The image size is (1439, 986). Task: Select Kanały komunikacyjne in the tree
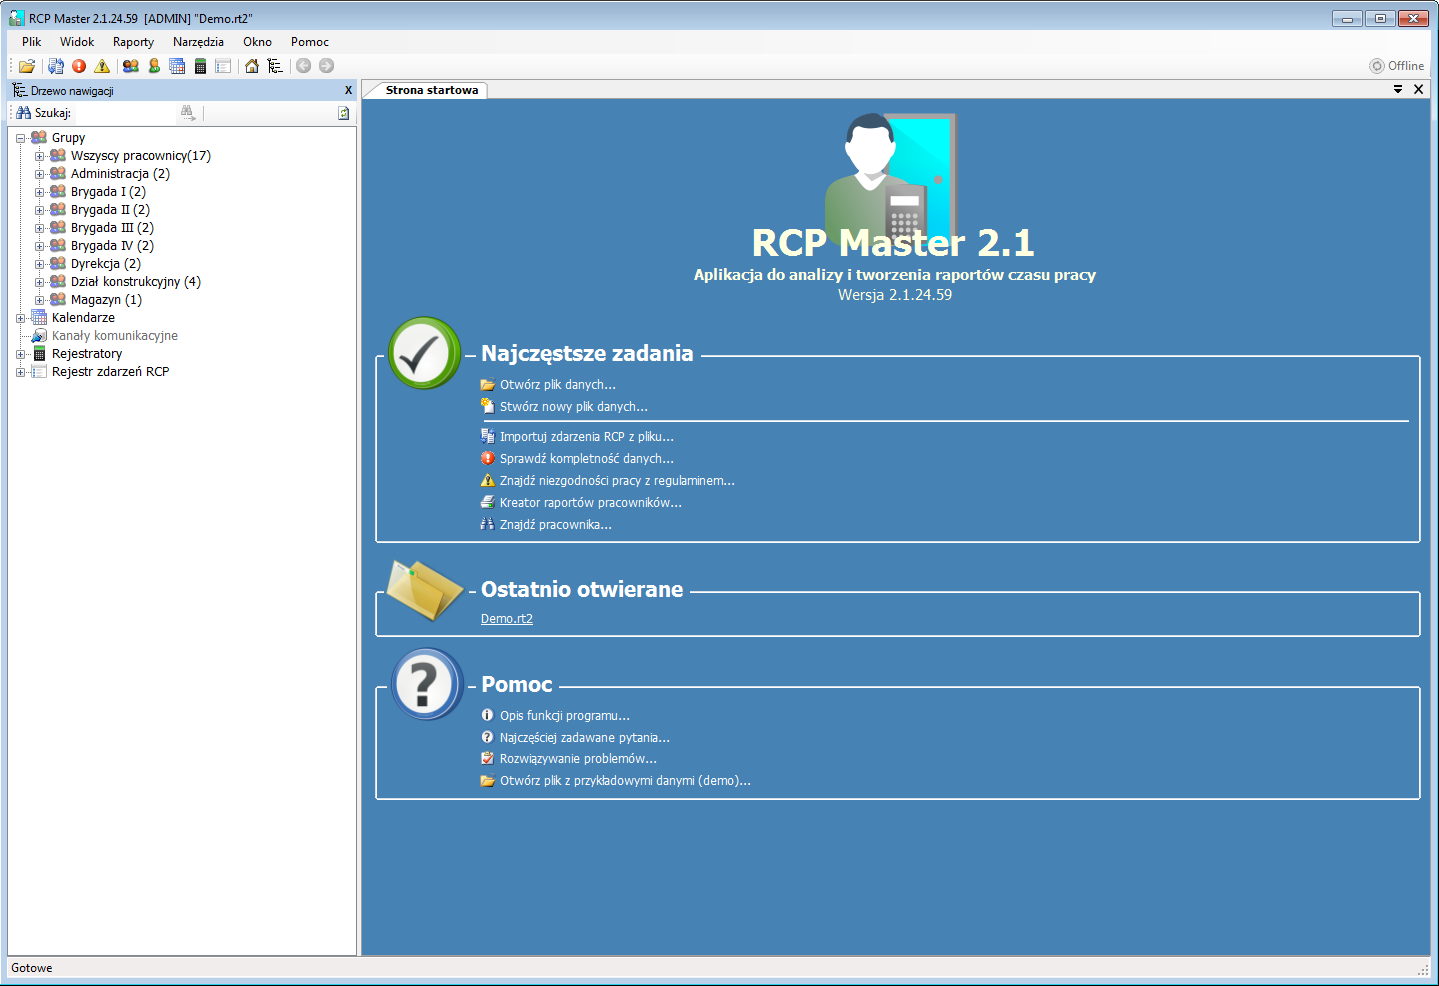point(115,336)
